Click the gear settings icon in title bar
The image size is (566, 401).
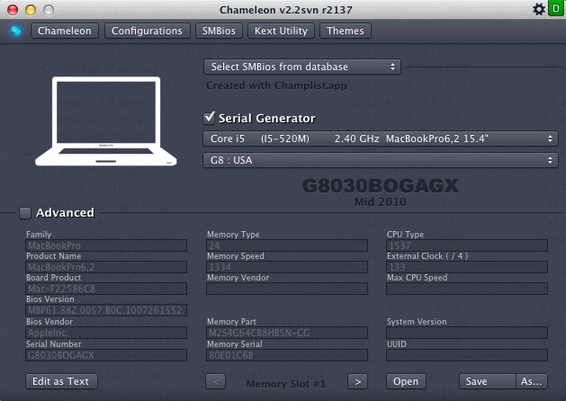point(539,9)
